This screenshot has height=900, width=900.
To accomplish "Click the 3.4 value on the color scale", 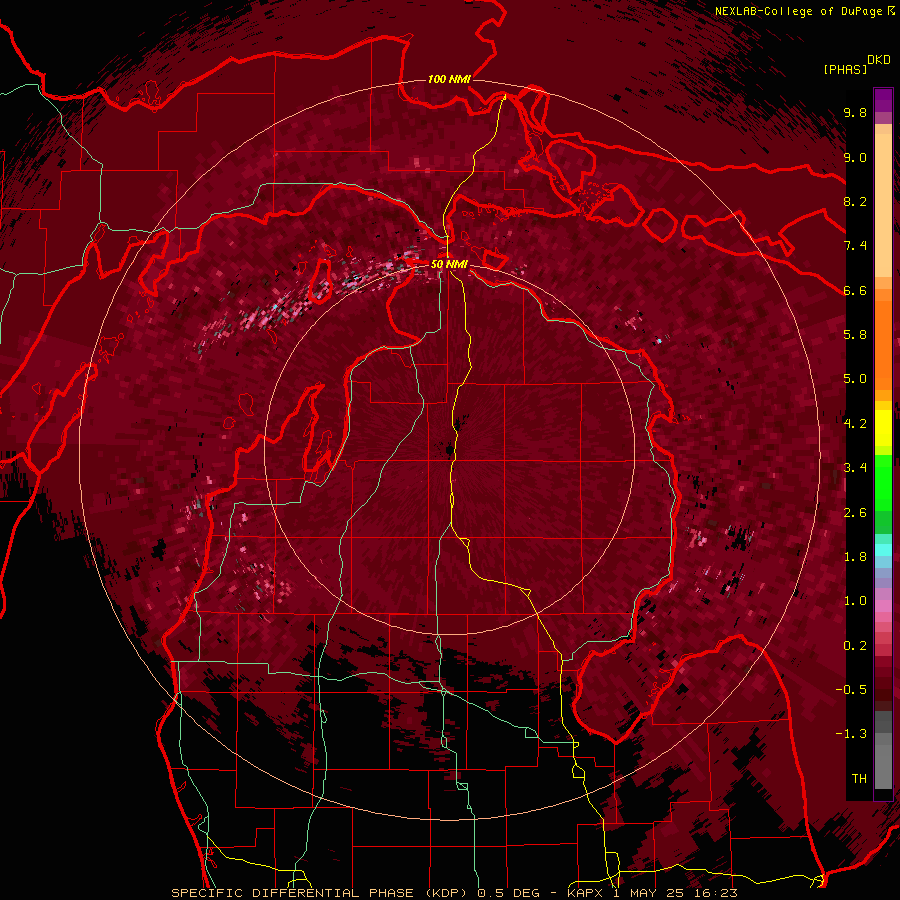I will (855, 468).
